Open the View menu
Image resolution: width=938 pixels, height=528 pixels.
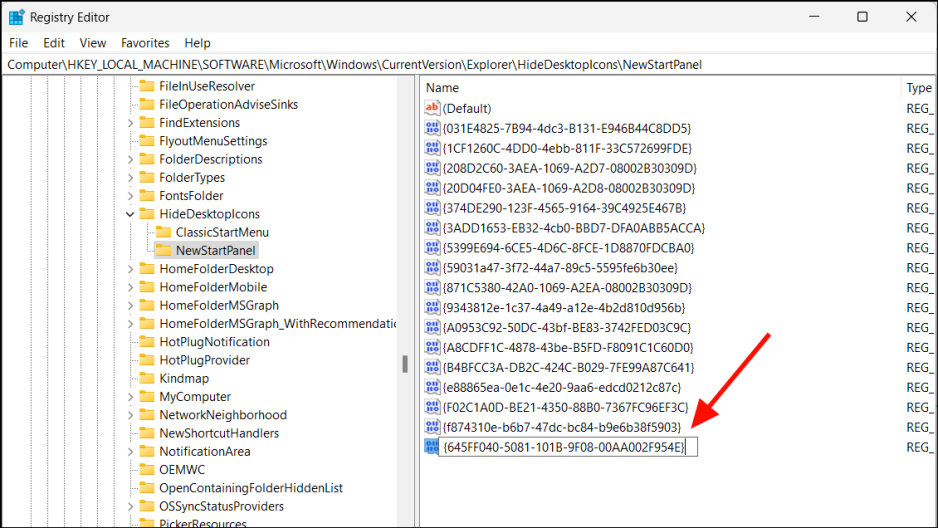click(93, 43)
